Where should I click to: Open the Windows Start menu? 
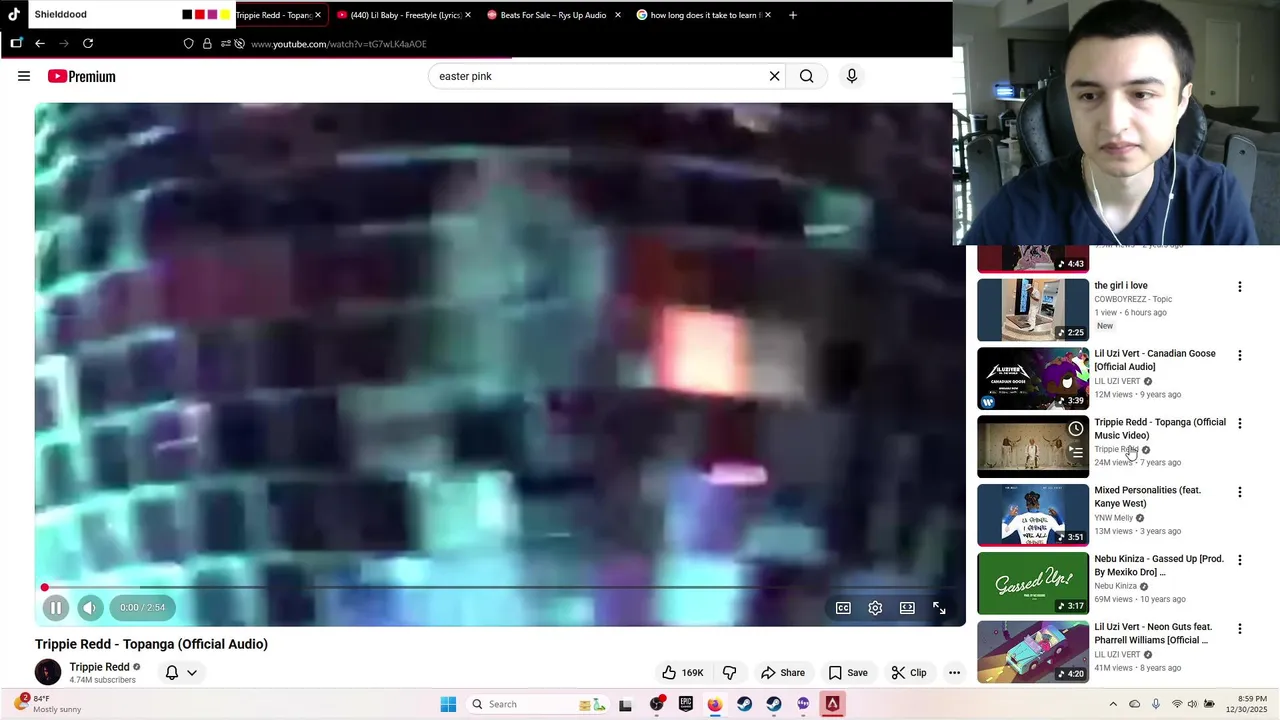(x=448, y=704)
